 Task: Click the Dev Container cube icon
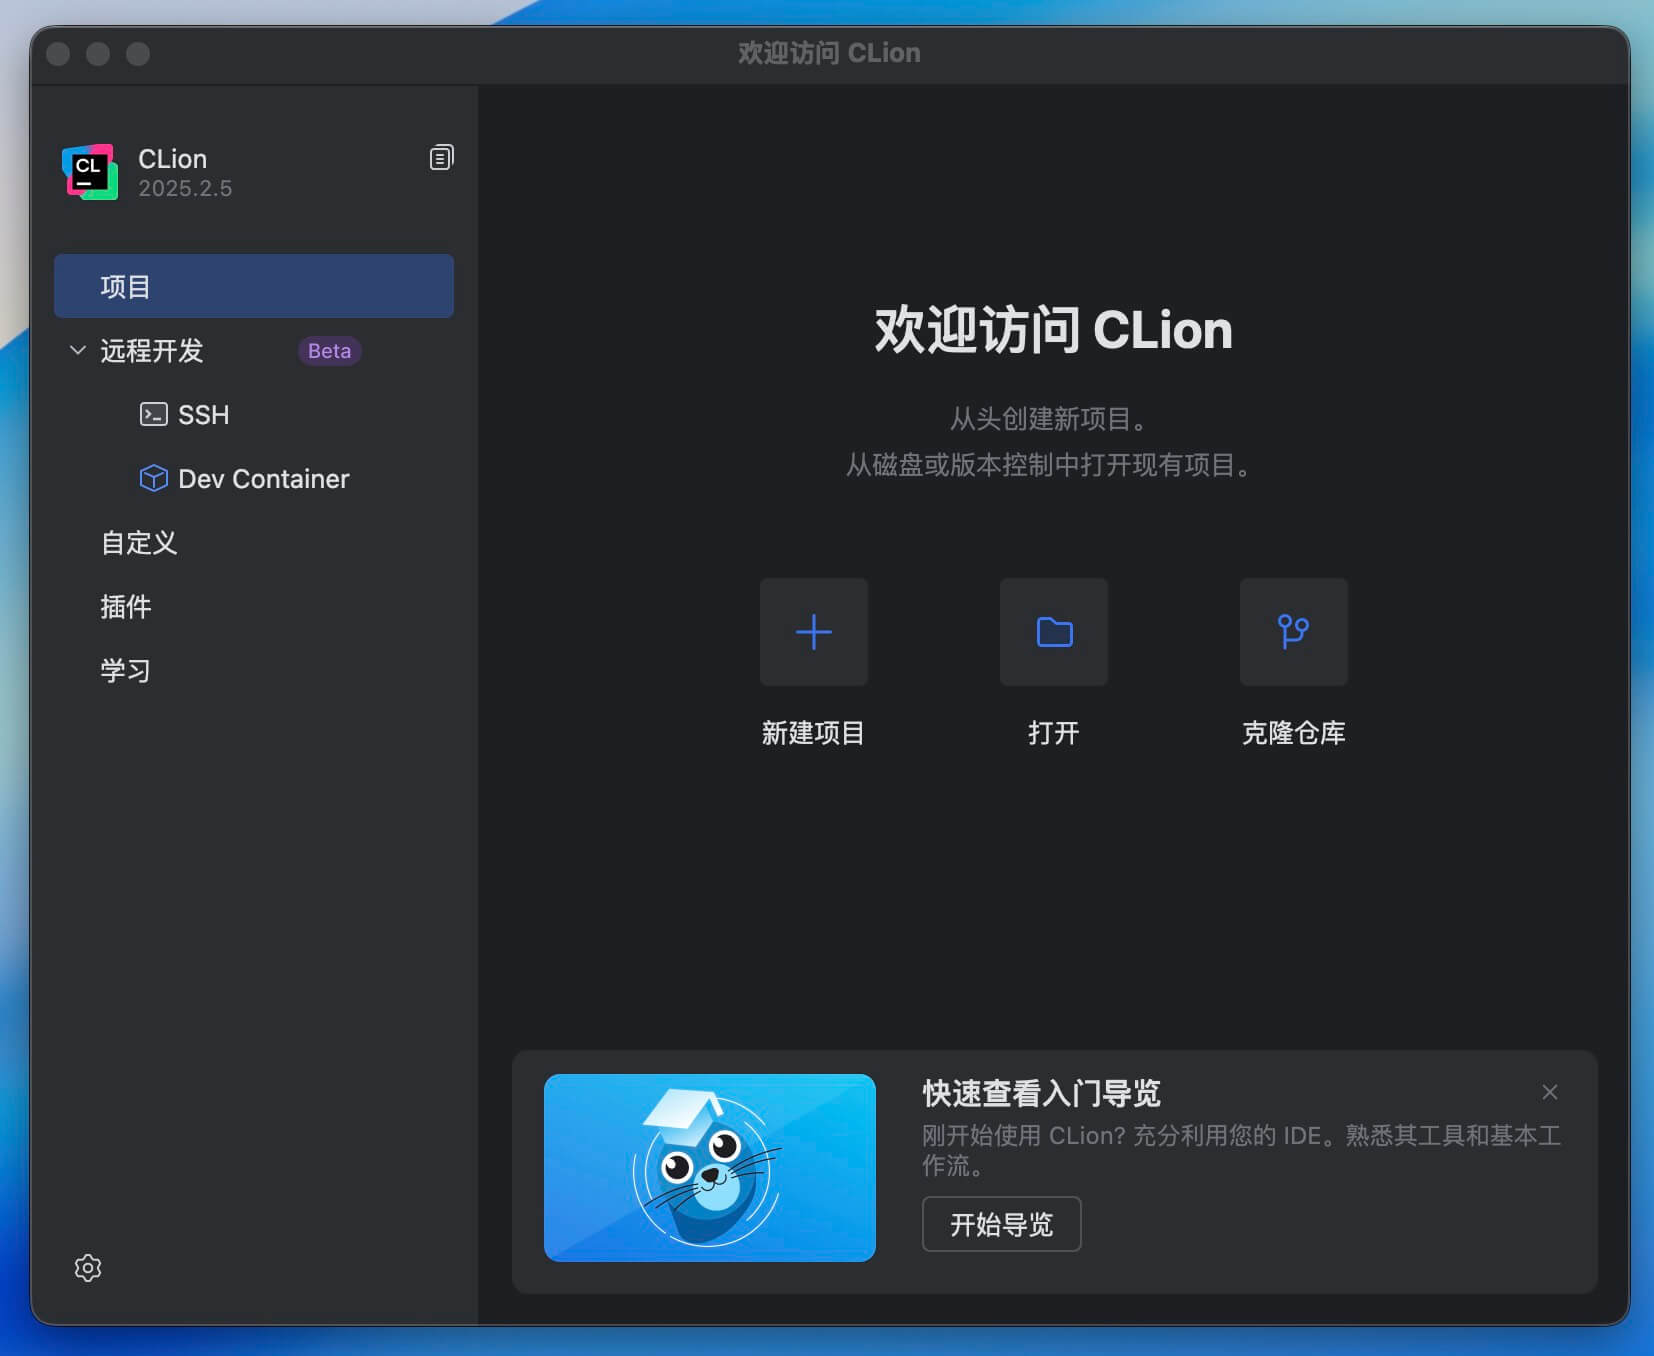pyautogui.click(x=153, y=478)
